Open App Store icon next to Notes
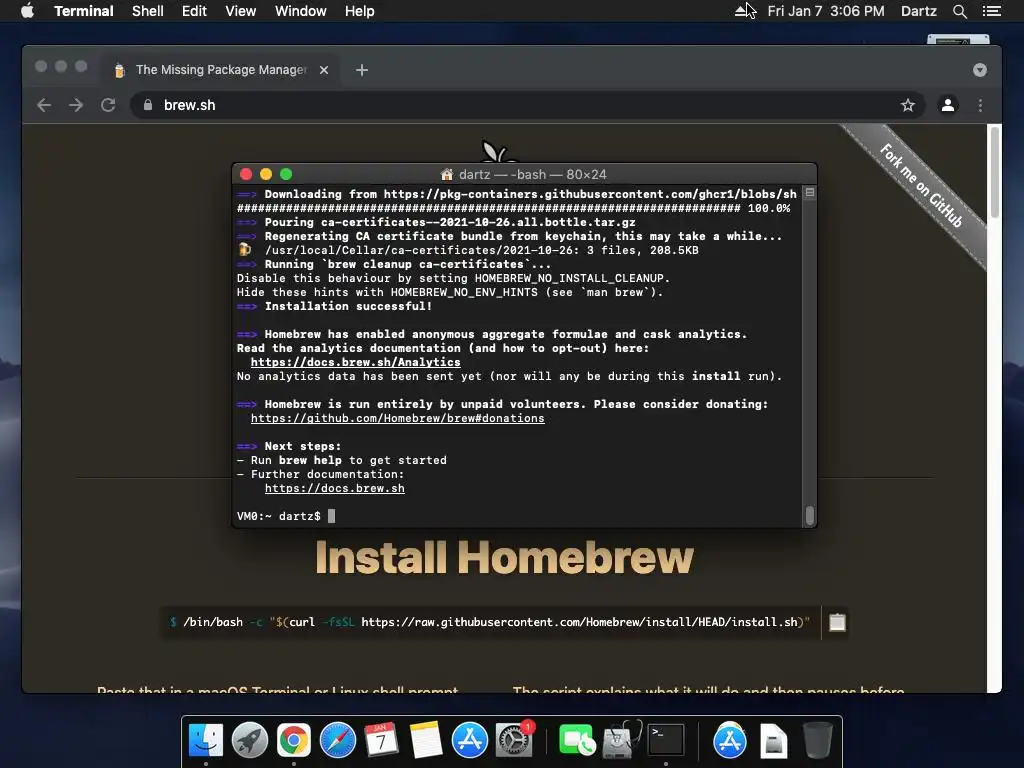The height and width of the screenshot is (768, 1024). tap(470, 741)
